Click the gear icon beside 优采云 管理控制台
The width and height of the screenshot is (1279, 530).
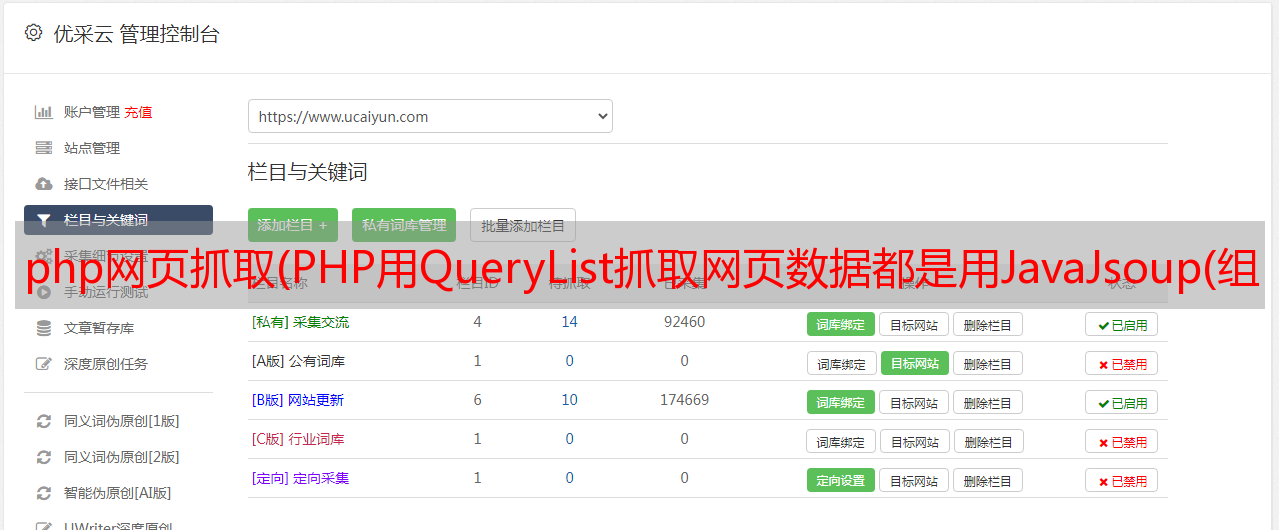click(x=33, y=33)
